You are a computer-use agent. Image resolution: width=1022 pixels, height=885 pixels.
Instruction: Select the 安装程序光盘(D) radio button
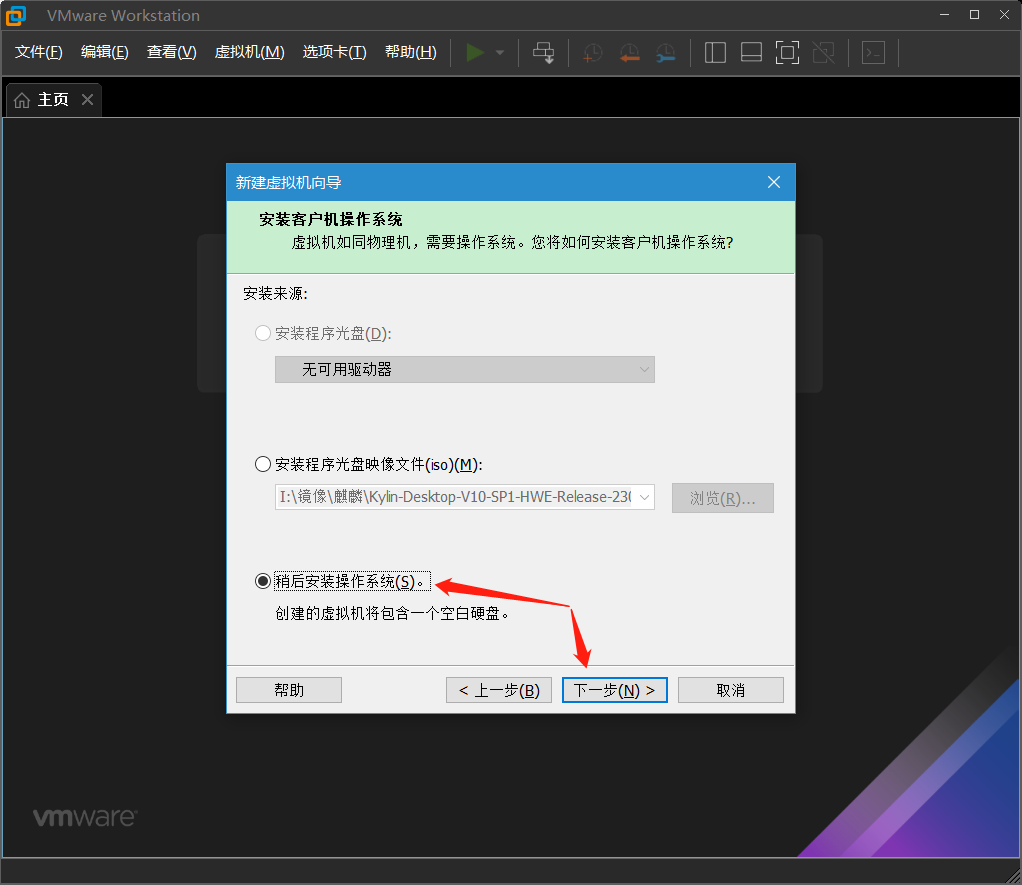[263, 334]
